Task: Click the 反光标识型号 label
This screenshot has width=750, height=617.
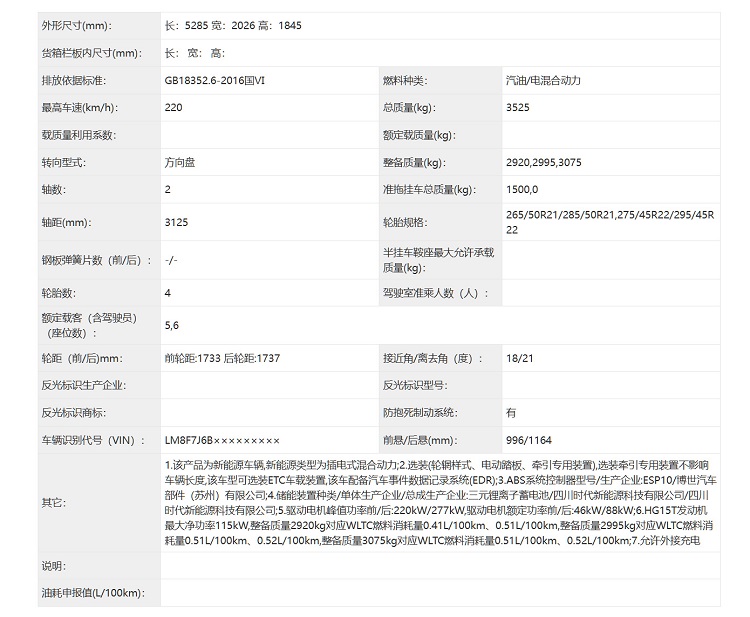Action: pyautogui.click(x=415, y=386)
